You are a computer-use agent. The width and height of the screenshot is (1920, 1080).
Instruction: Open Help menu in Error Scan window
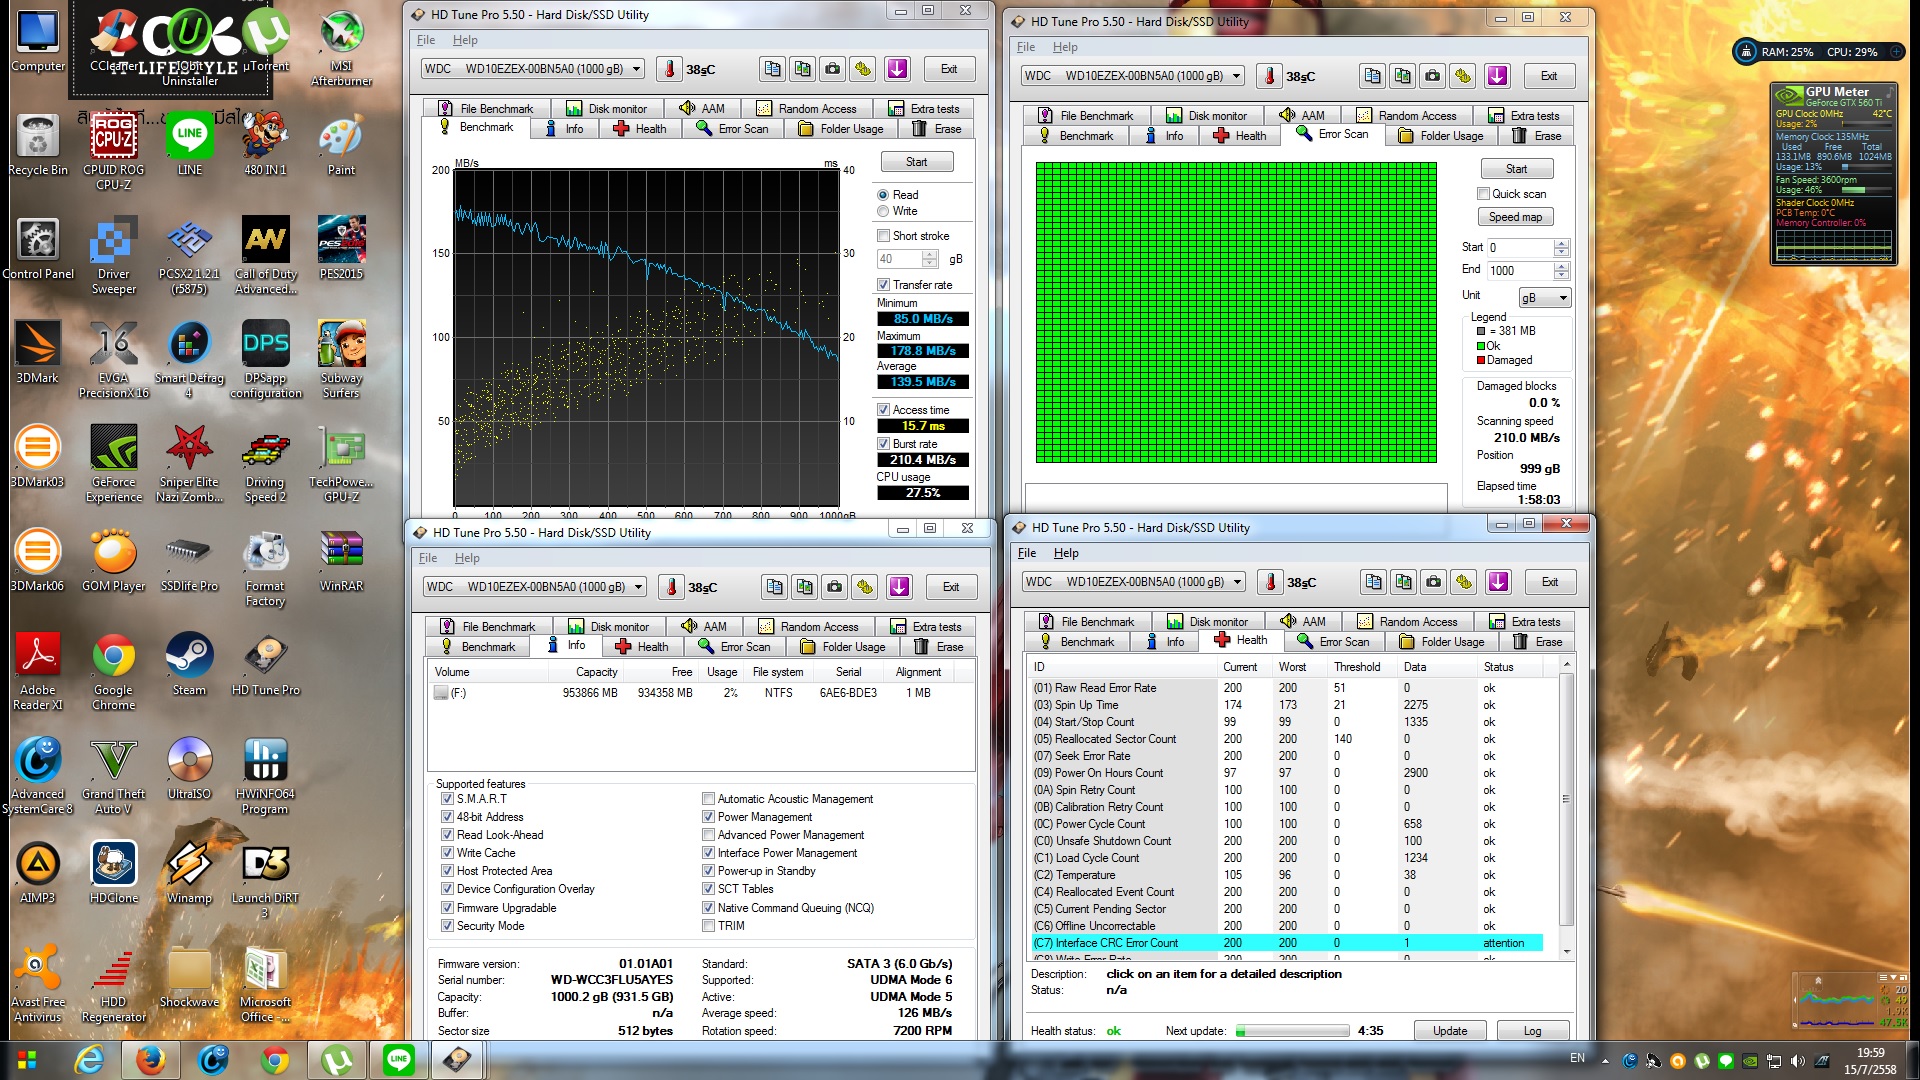point(1065,47)
